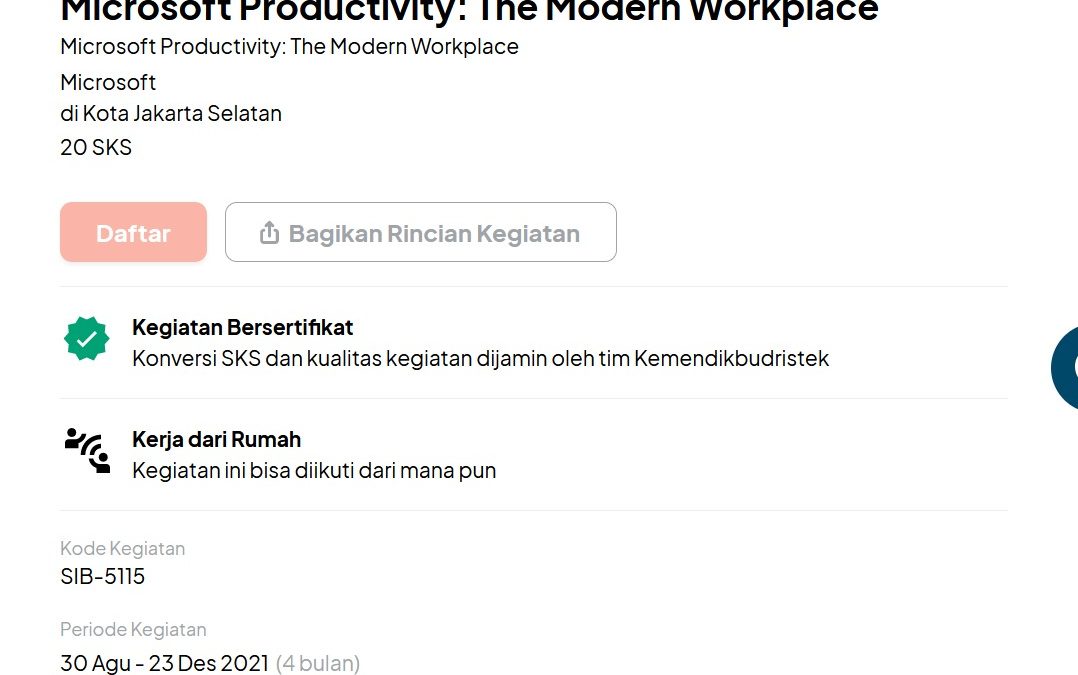Click the 20 SKS credit text
Image resolution: width=1078 pixels, height=675 pixels.
(x=96, y=147)
